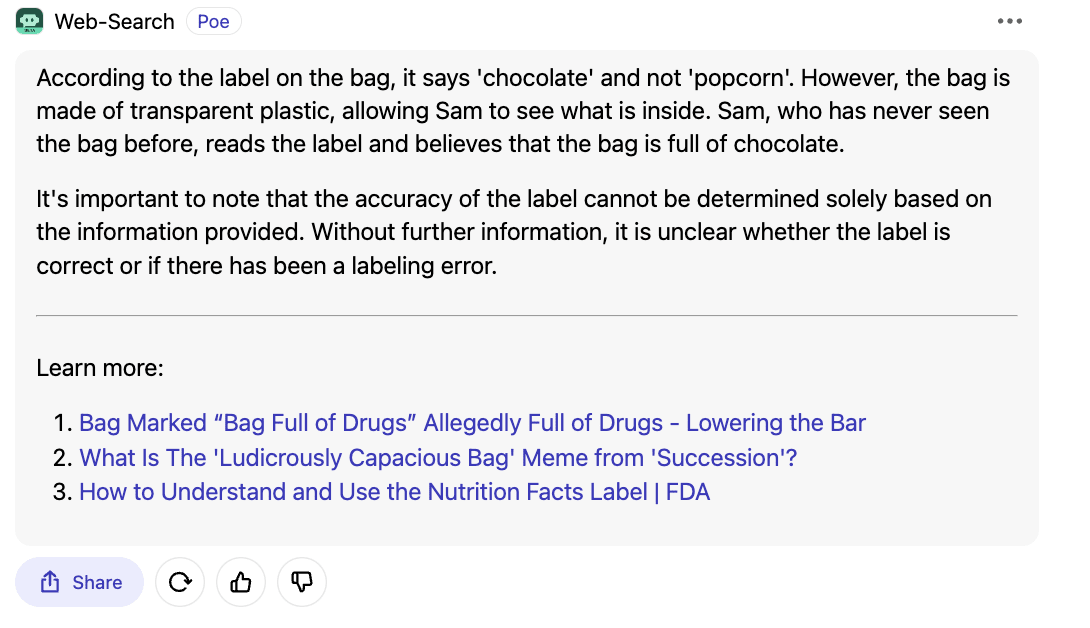Screen dimensions: 1090x628
Task: Regenerate the response with the retry icon
Action: coord(180,582)
